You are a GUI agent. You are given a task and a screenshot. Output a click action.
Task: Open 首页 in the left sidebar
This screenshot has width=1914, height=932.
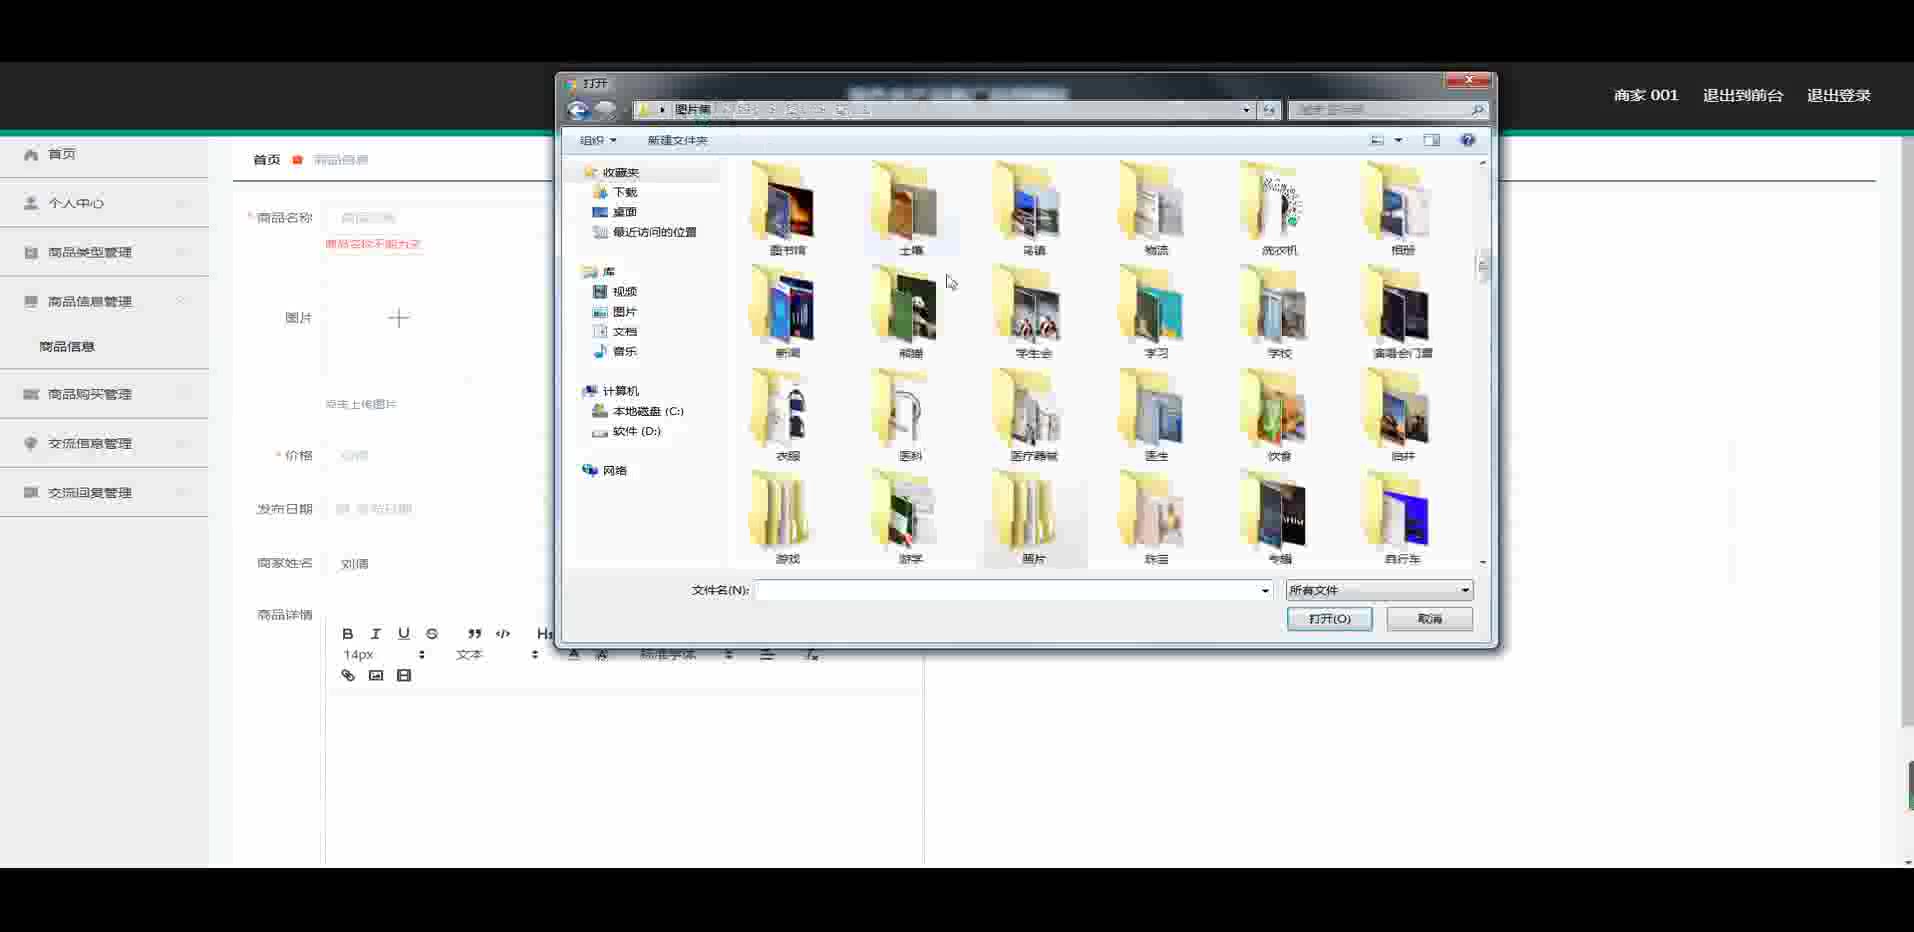(104, 154)
